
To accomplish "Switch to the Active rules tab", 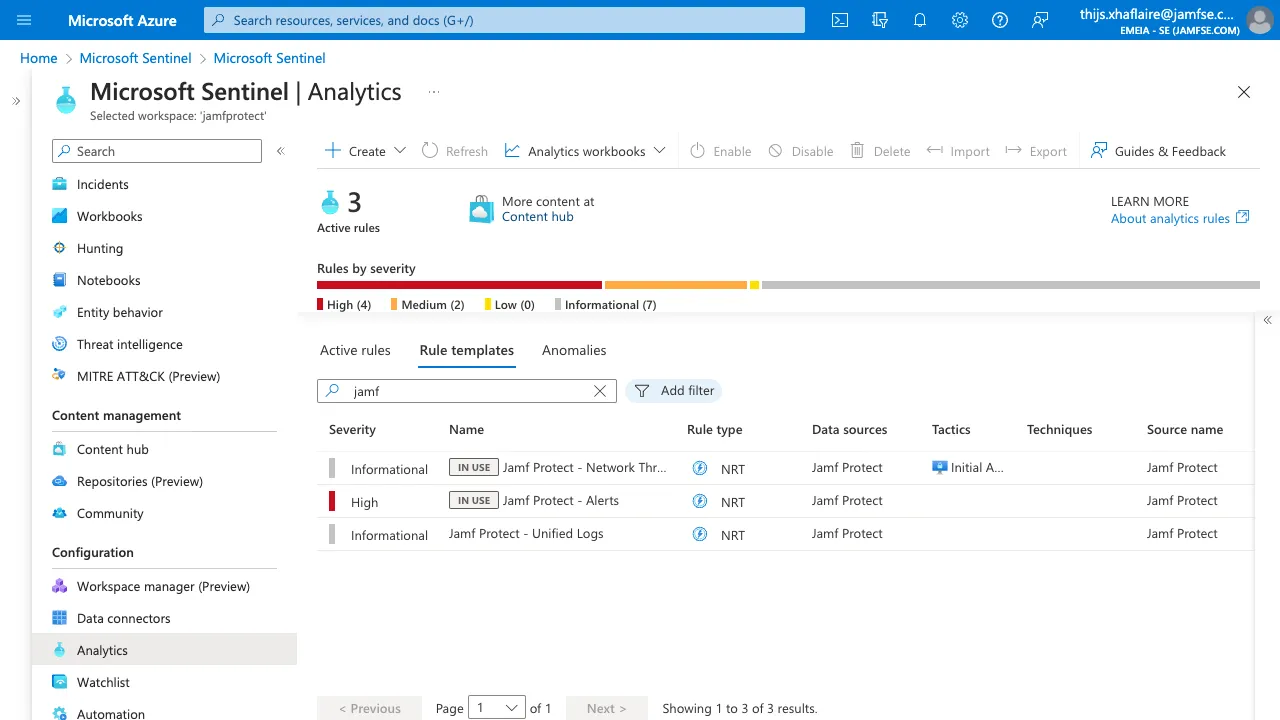I will click(x=355, y=350).
